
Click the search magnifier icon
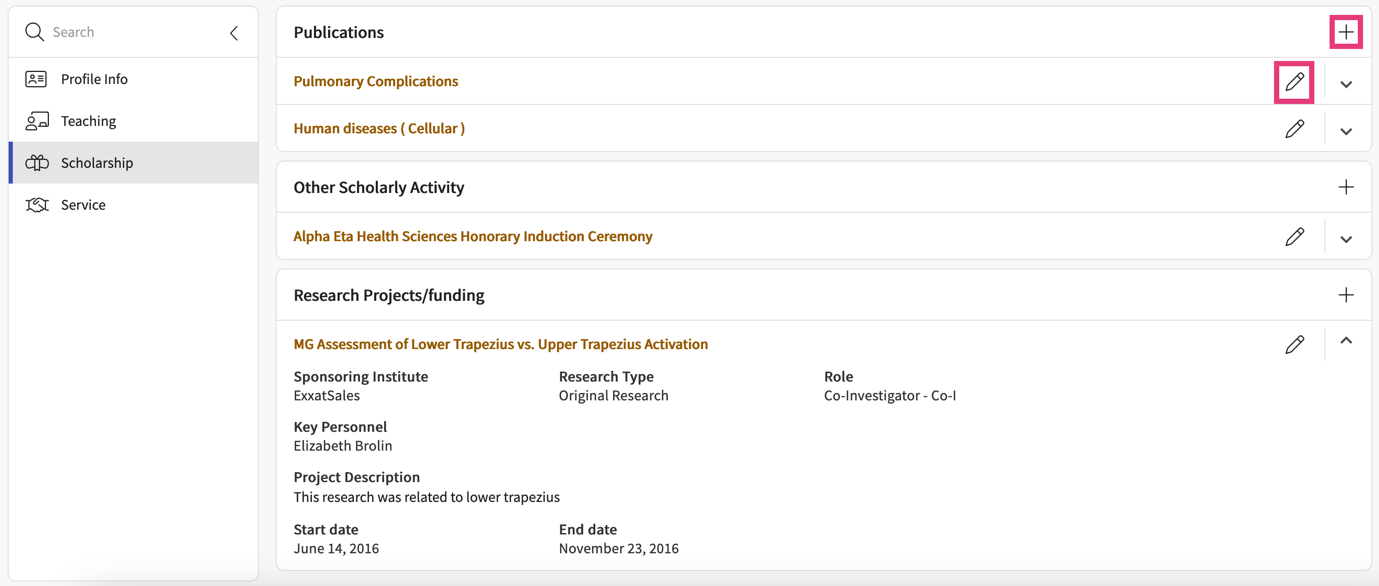34,32
